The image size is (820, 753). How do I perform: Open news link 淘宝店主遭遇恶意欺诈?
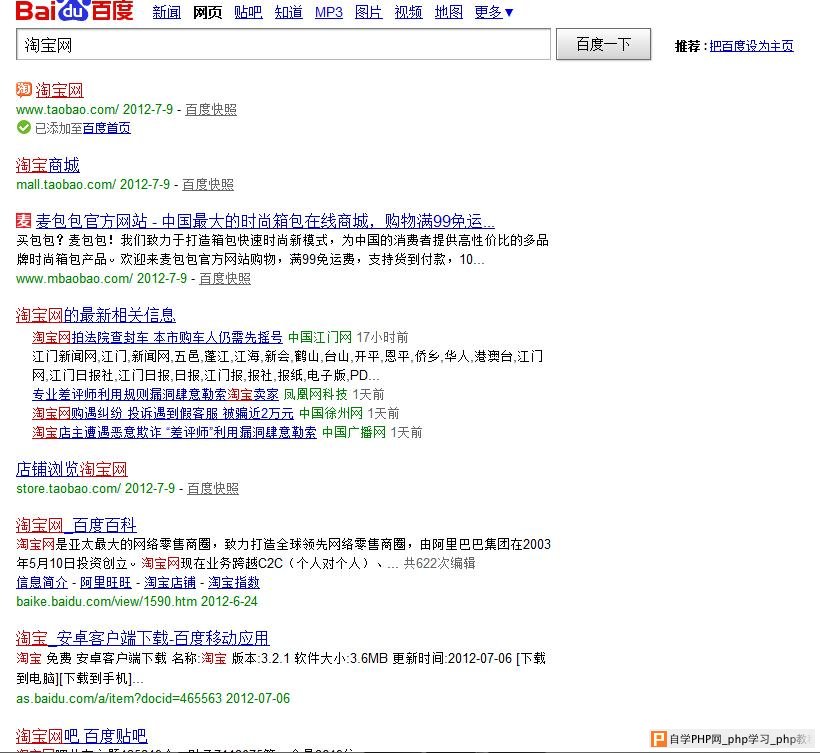coord(174,432)
